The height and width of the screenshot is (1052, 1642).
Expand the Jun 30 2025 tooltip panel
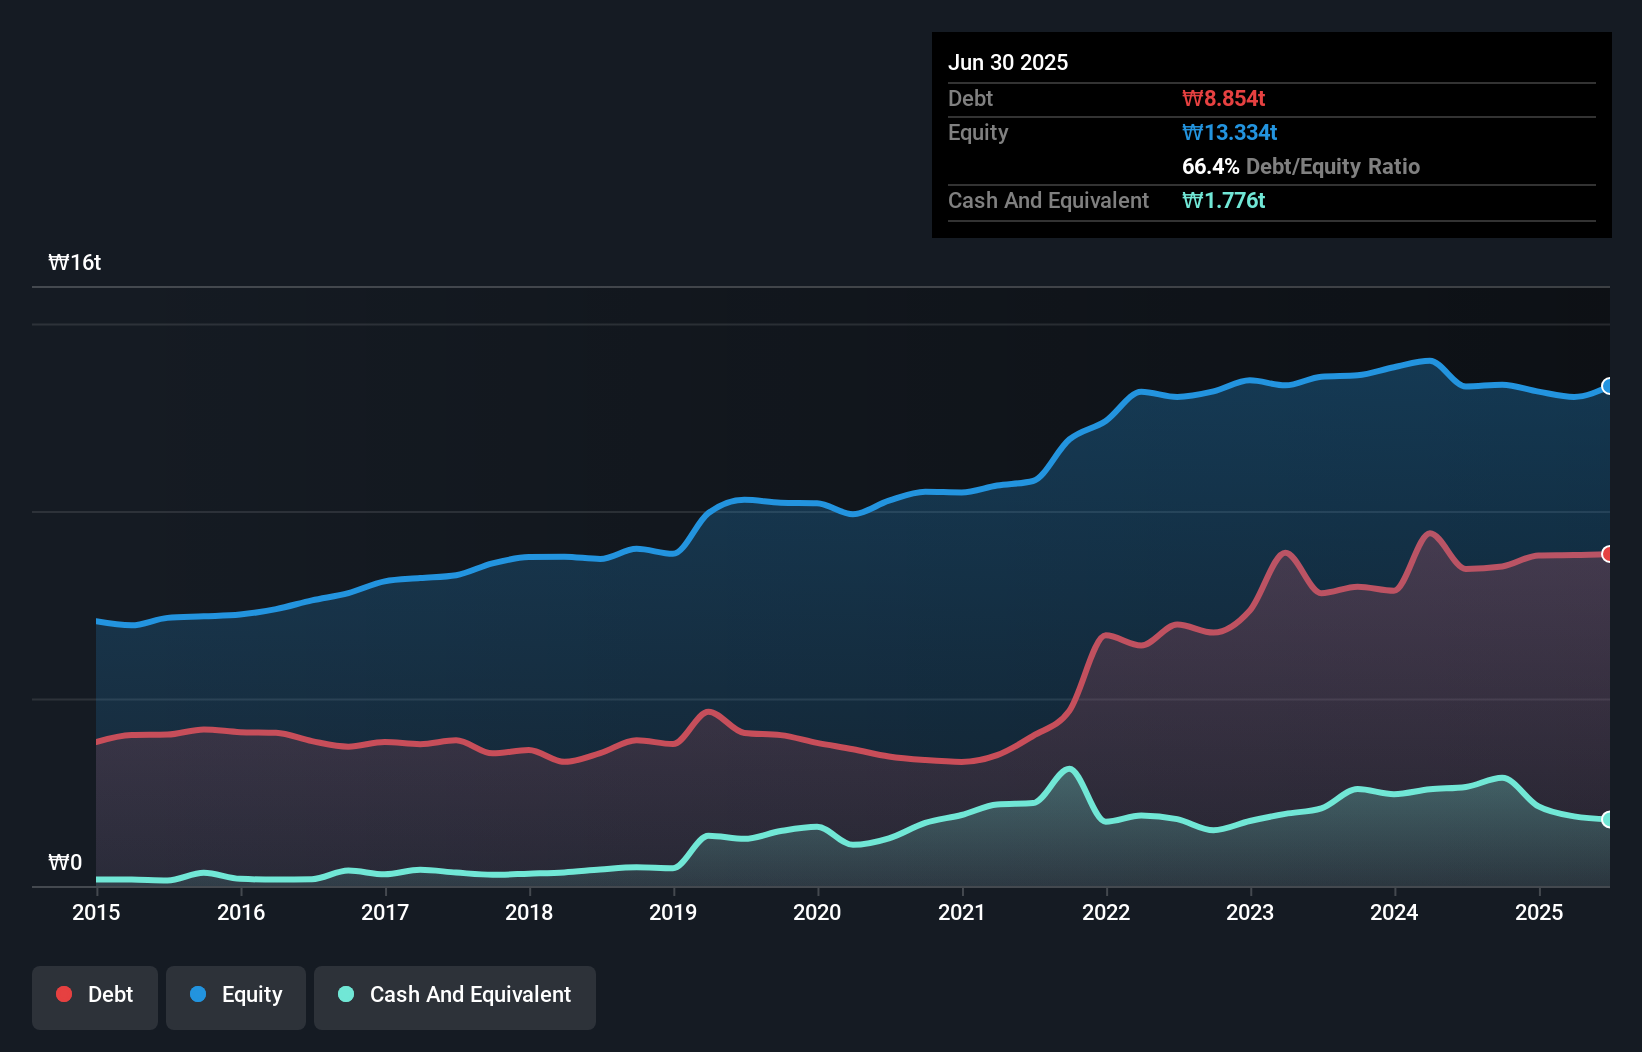(x=1009, y=62)
